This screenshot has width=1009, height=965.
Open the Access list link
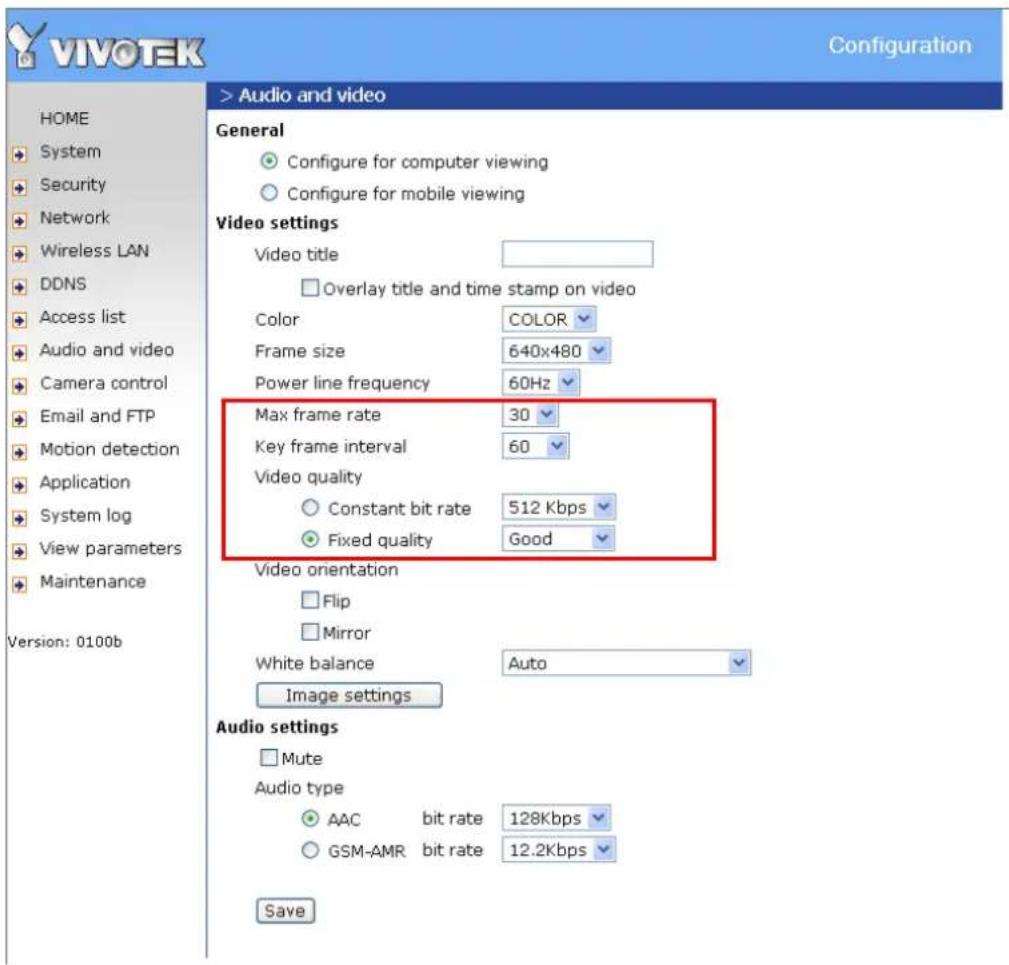click(82, 317)
